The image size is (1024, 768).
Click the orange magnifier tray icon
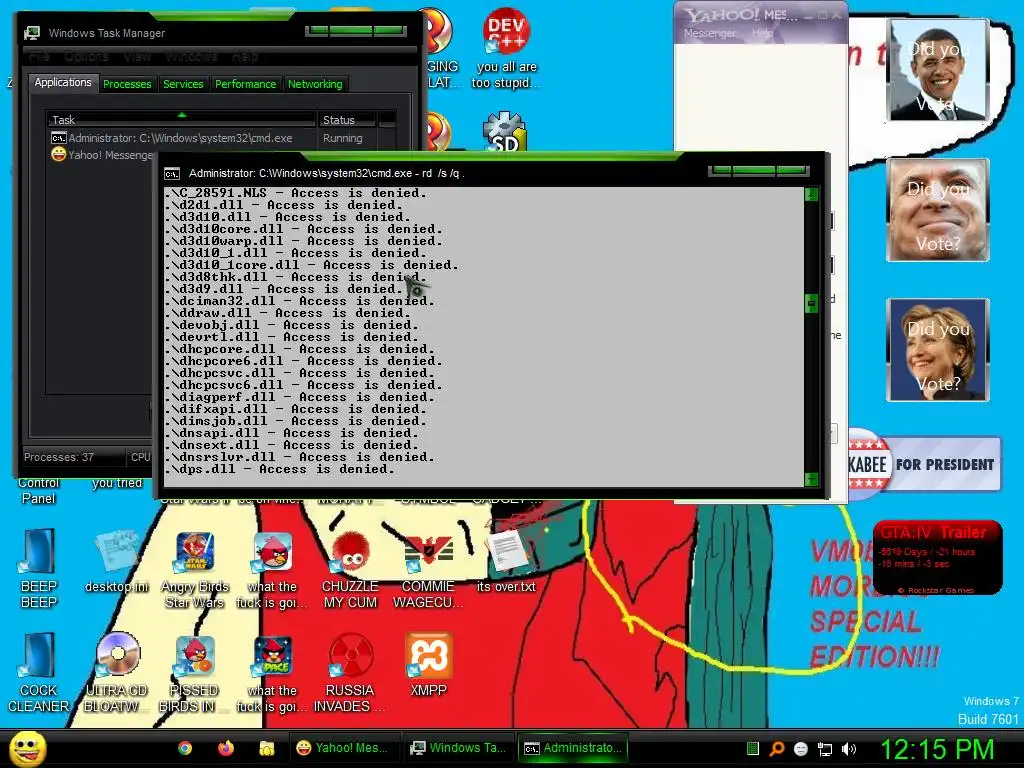tap(776, 749)
